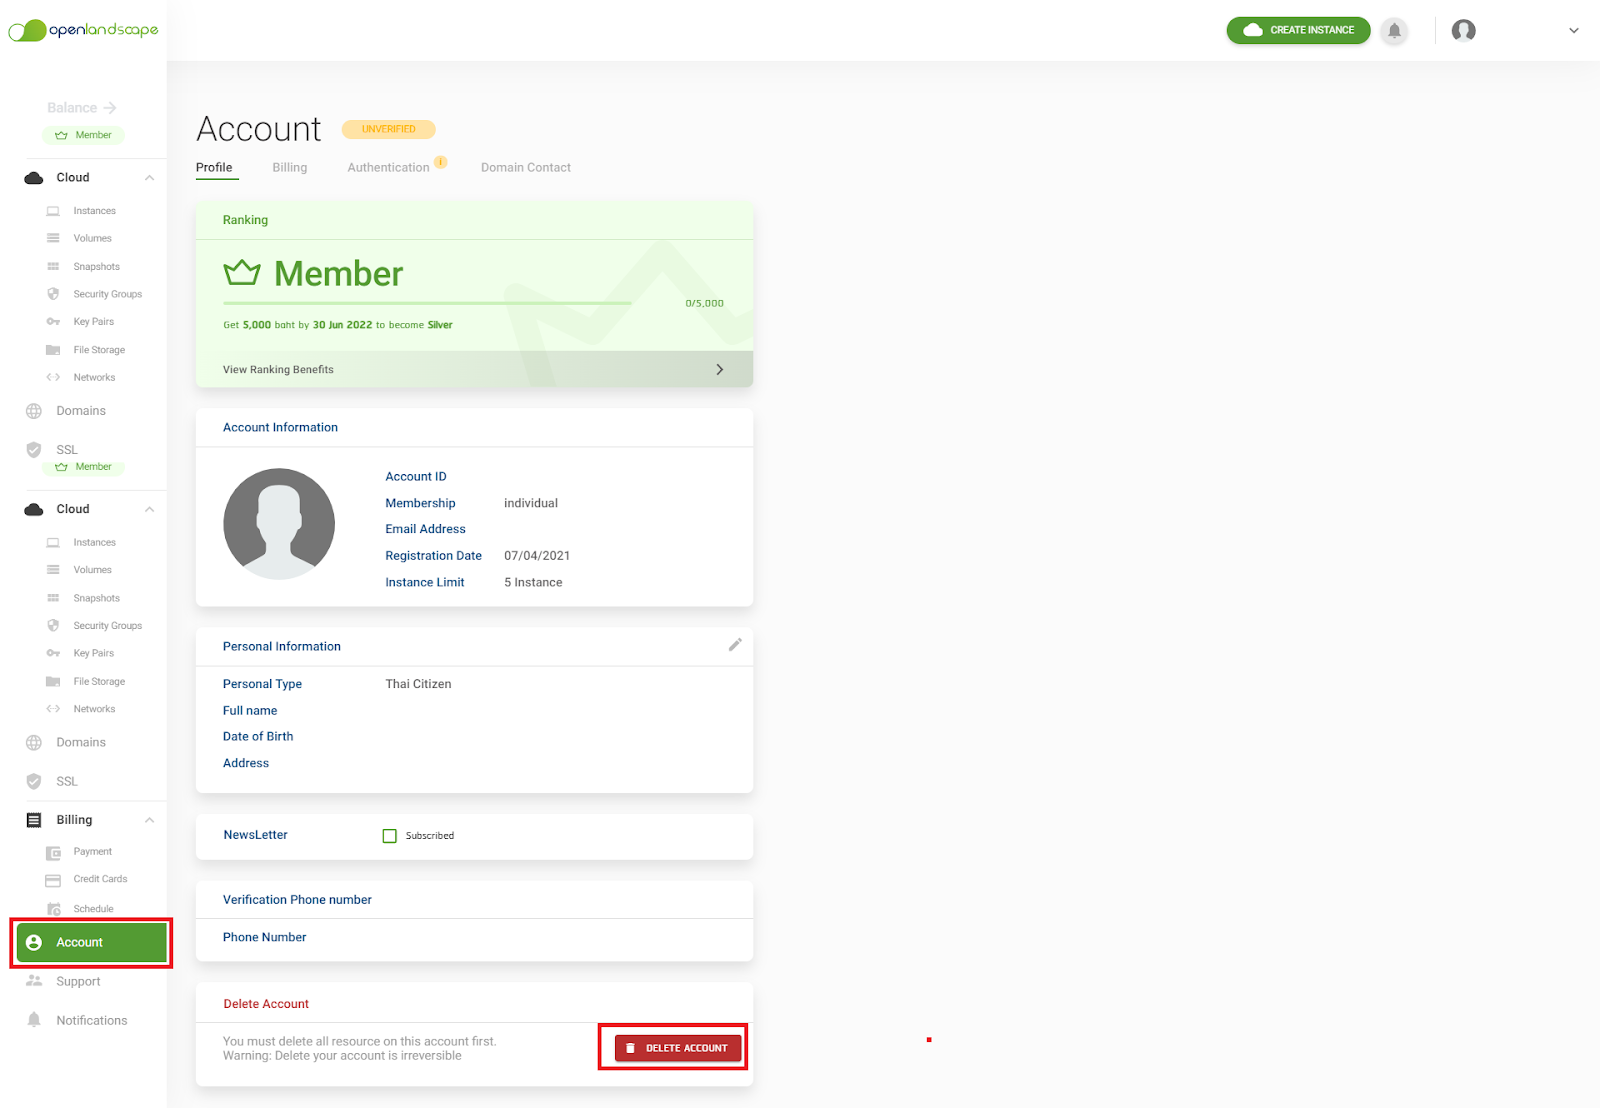Image resolution: width=1600 pixels, height=1108 pixels.
Task: Click the Support people icon
Action: coord(34,981)
